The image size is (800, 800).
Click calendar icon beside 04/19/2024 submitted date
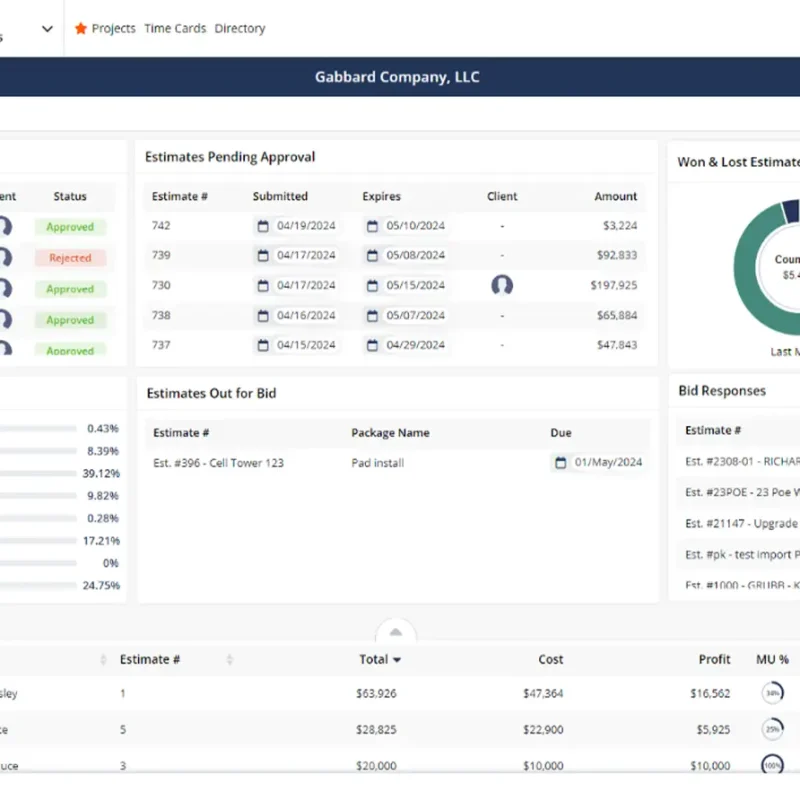click(263, 226)
